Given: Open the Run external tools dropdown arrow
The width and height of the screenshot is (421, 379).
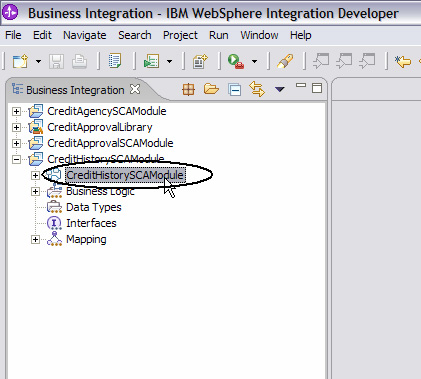Looking at the screenshot, I should click(254, 61).
